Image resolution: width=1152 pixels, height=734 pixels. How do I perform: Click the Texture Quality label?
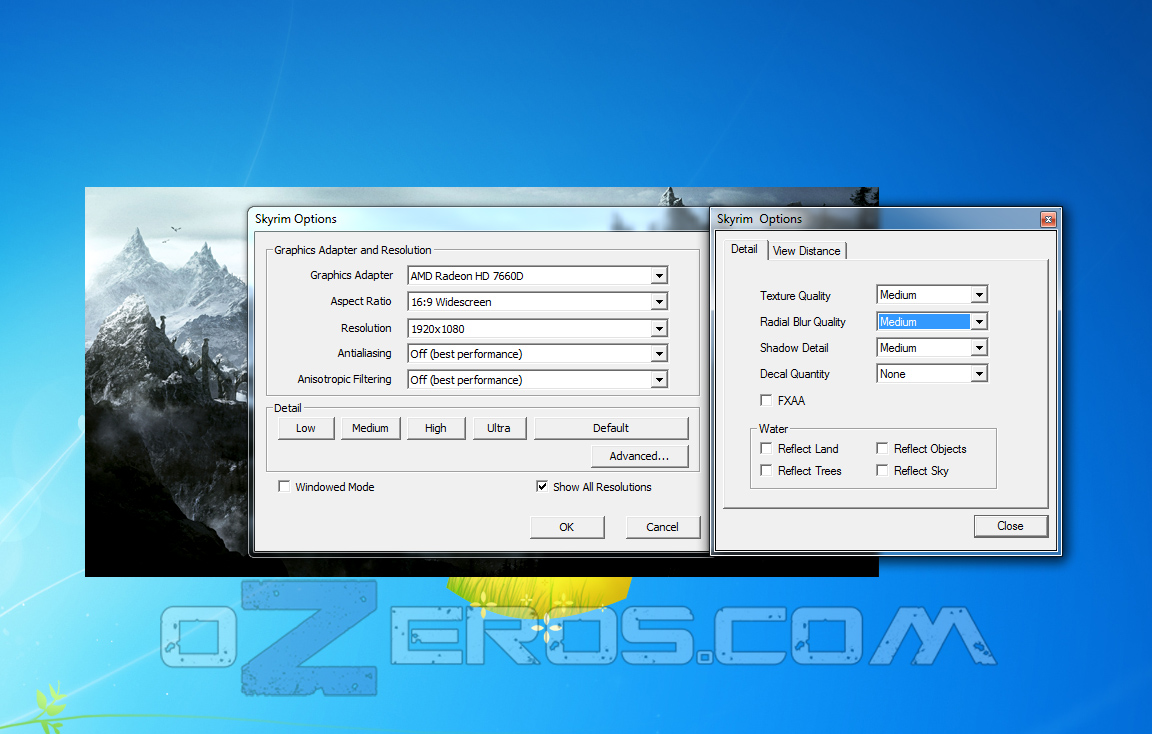point(796,295)
